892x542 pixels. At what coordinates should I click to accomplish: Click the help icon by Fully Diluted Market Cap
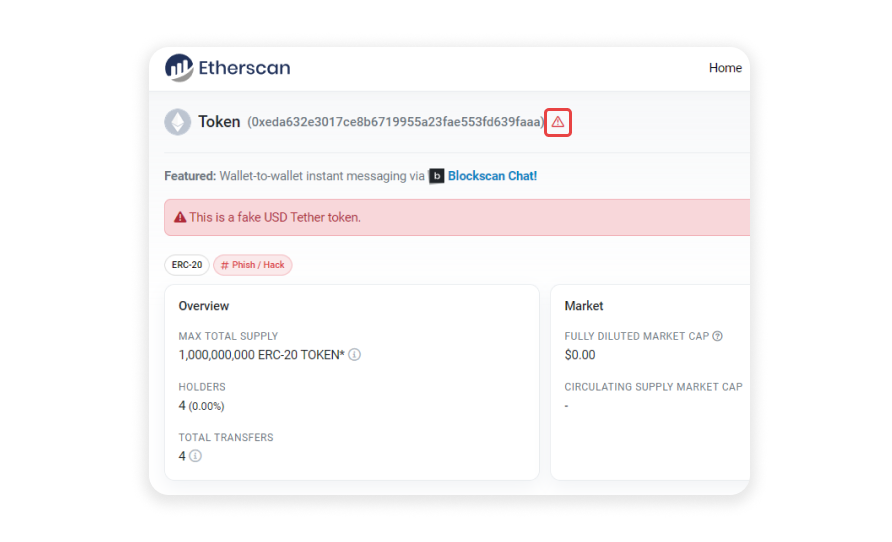pyautogui.click(x=717, y=336)
